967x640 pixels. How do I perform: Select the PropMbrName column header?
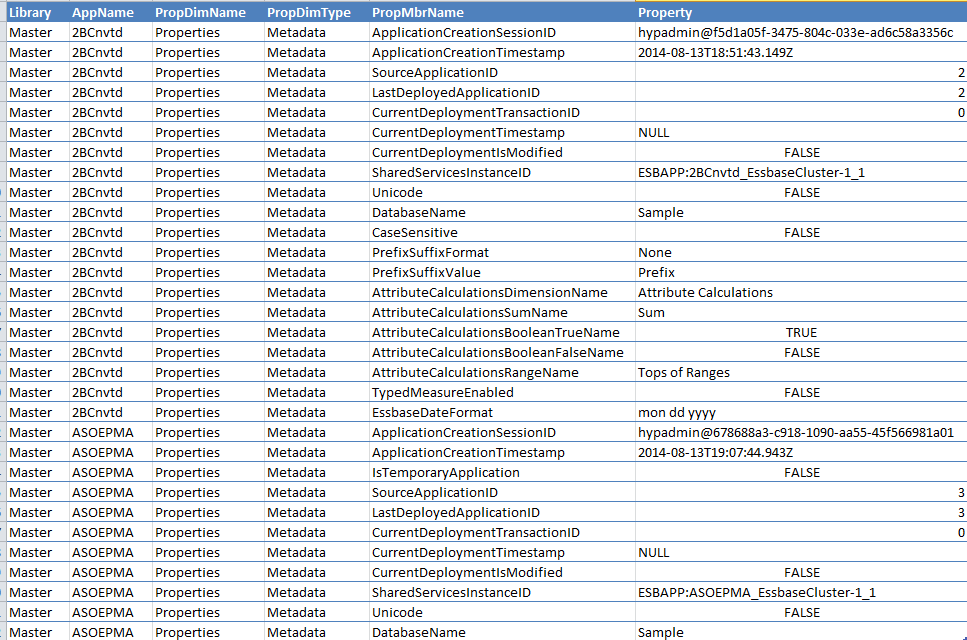coord(502,12)
